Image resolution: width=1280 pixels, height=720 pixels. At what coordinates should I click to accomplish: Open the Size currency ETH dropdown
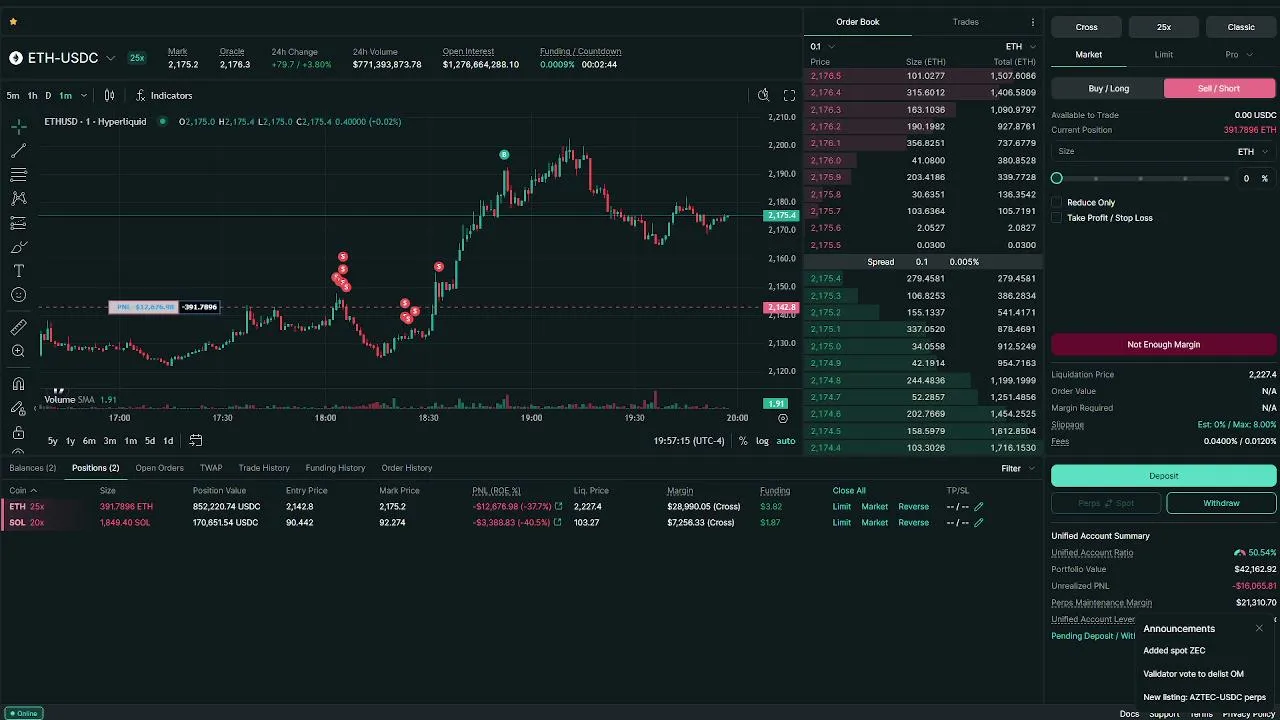click(1253, 151)
